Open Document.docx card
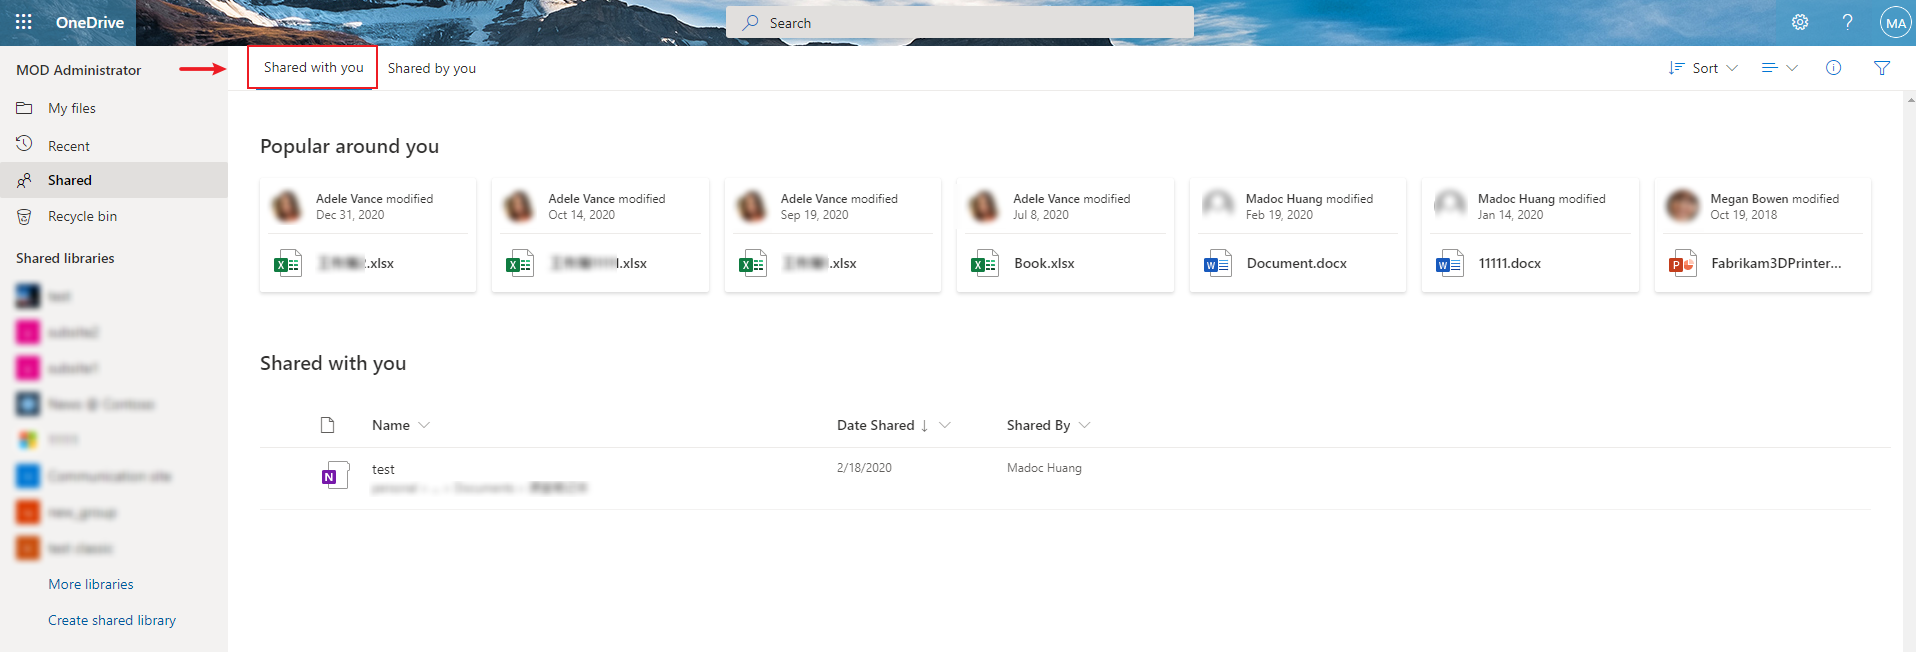 tap(1298, 235)
